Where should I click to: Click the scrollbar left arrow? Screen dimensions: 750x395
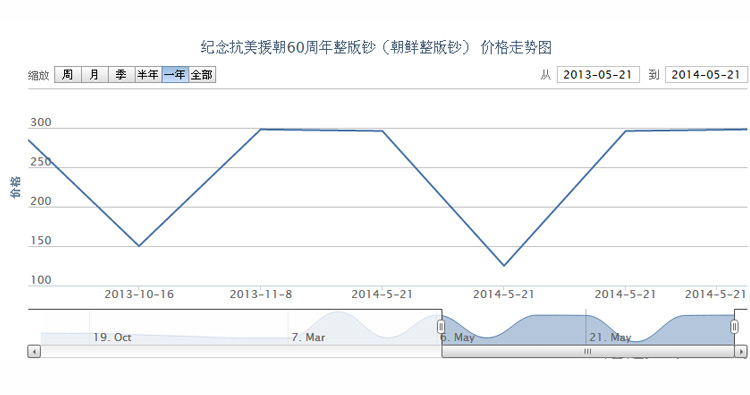pyautogui.click(x=34, y=351)
